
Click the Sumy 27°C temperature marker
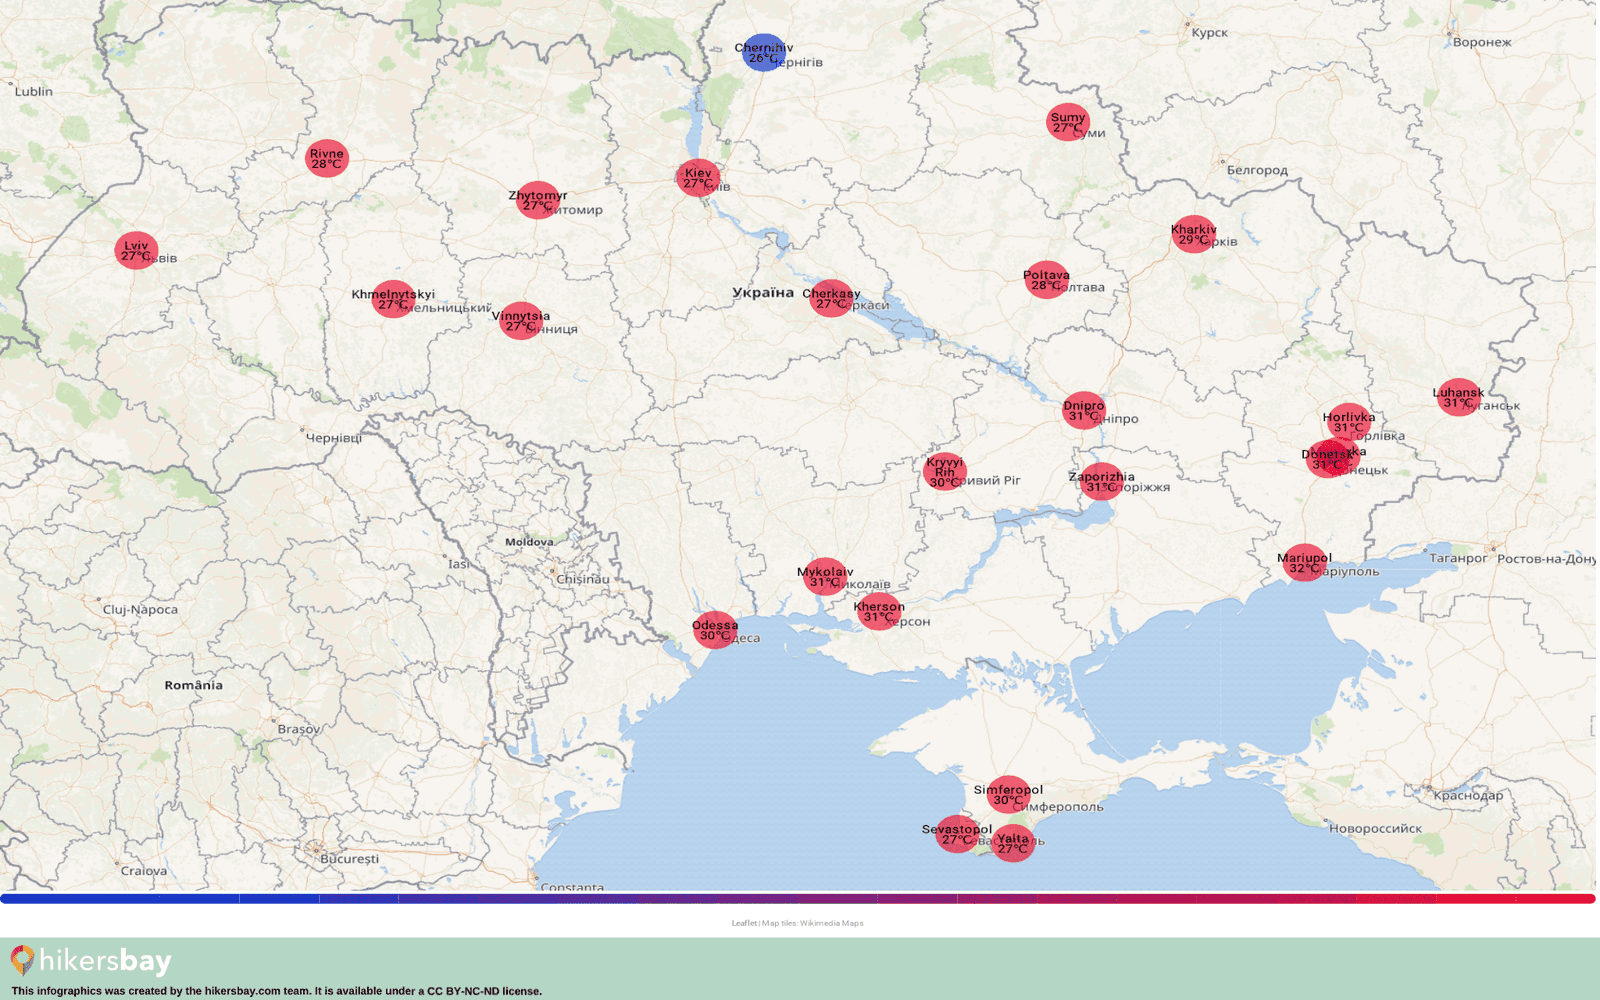click(1068, 122)
